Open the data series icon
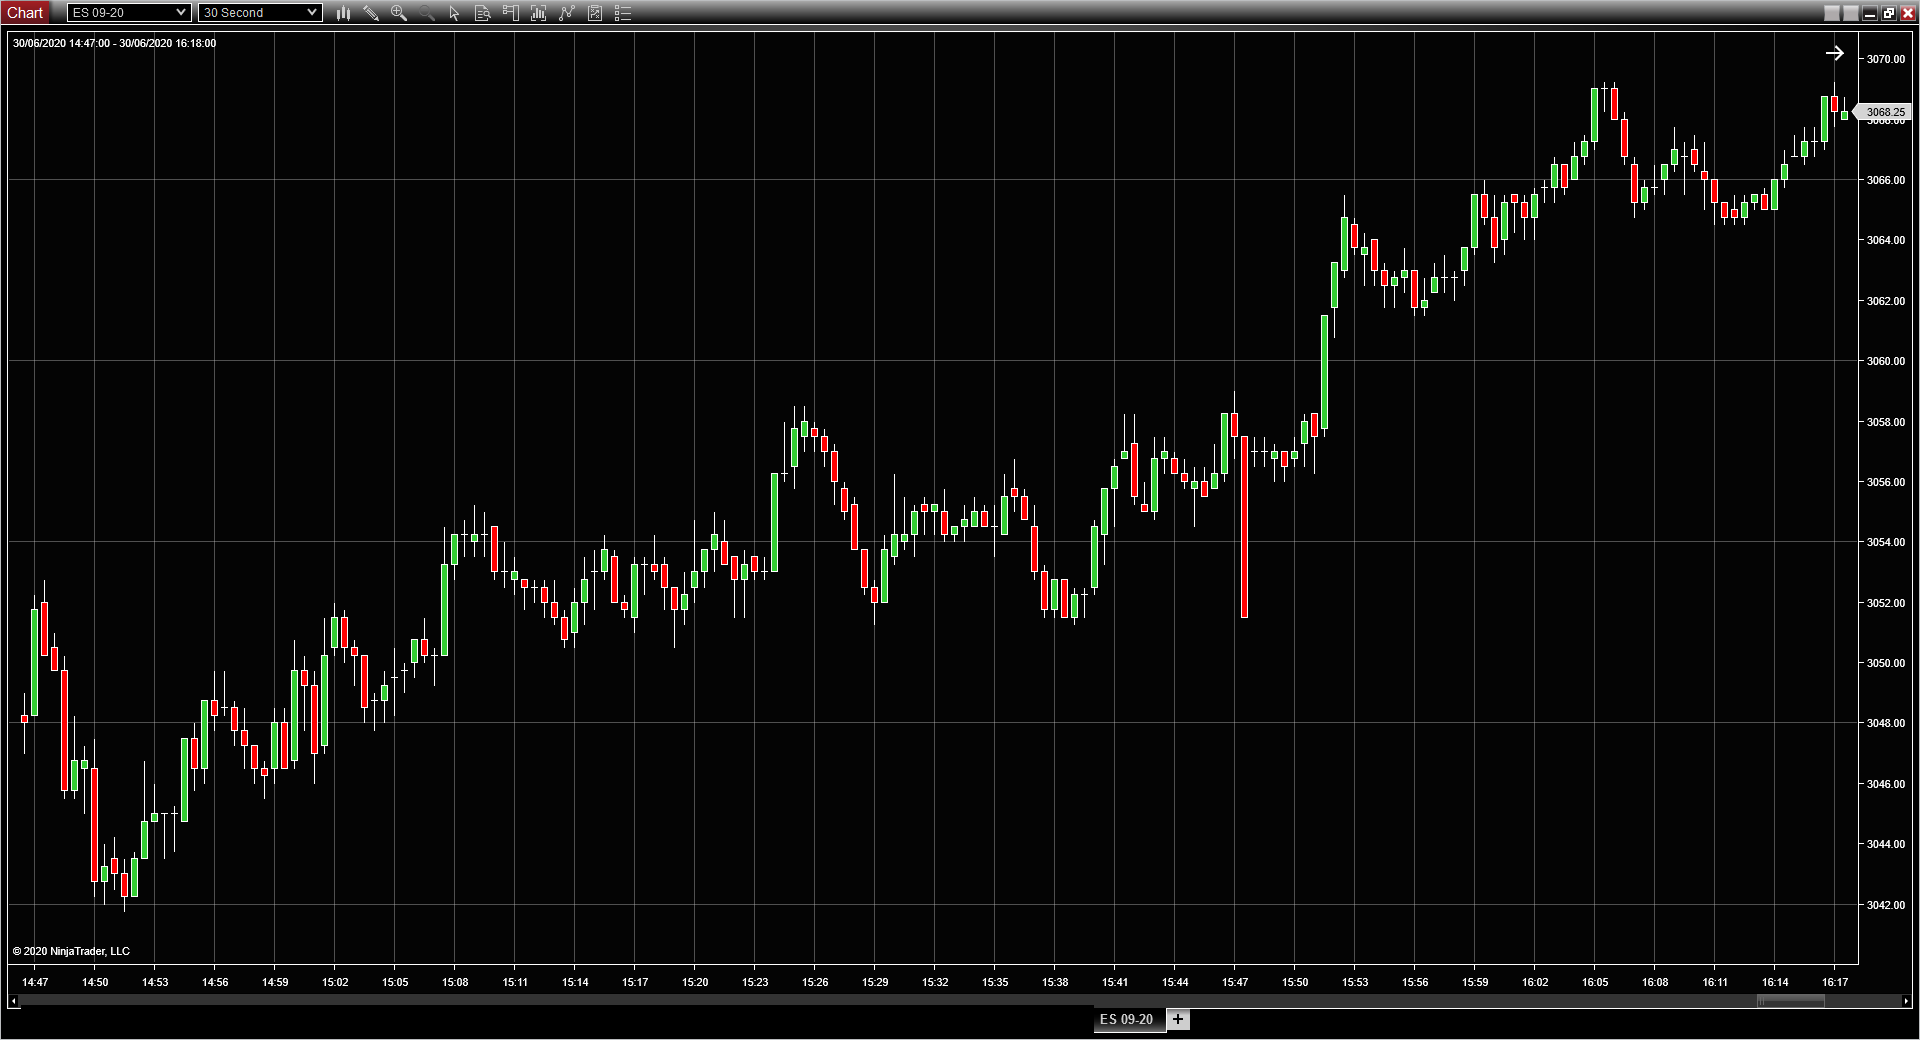This screenshot has height=1040, width=1920. pyautogui.click(x=539, y=13)
